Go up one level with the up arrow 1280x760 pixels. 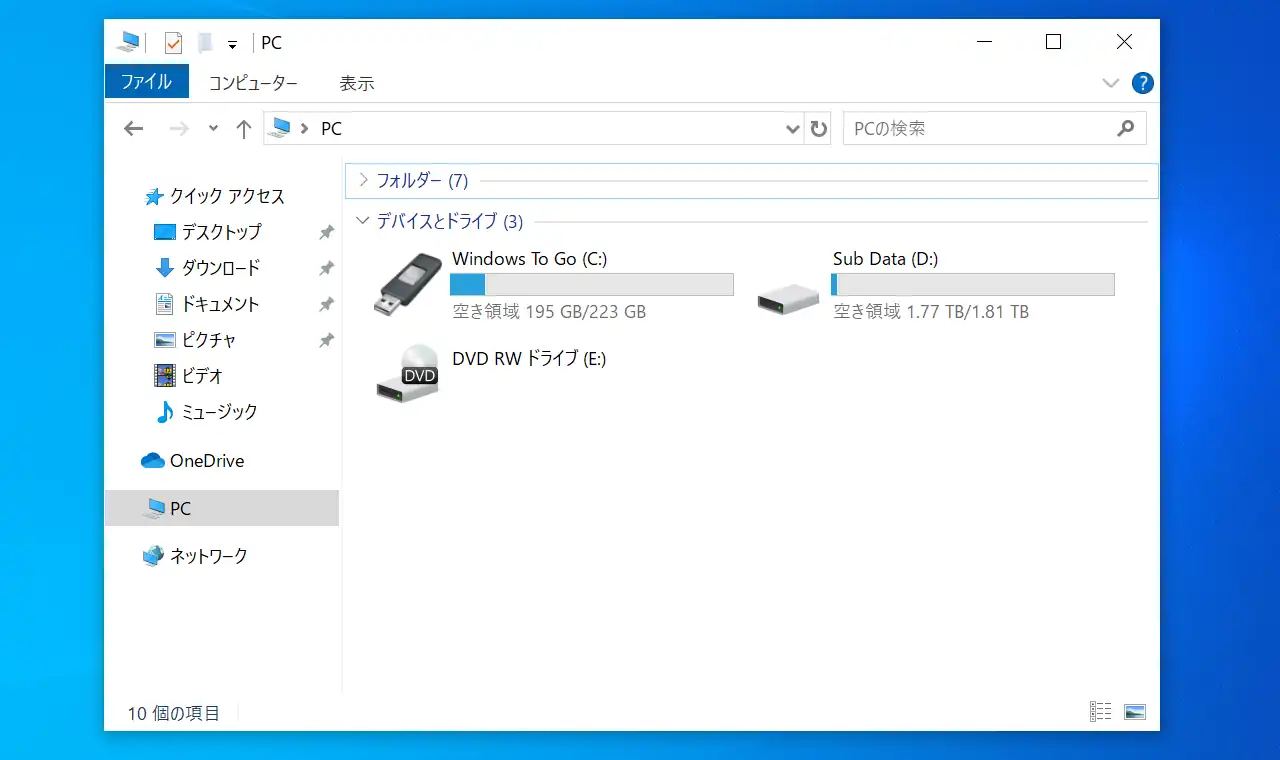[243, 128]
